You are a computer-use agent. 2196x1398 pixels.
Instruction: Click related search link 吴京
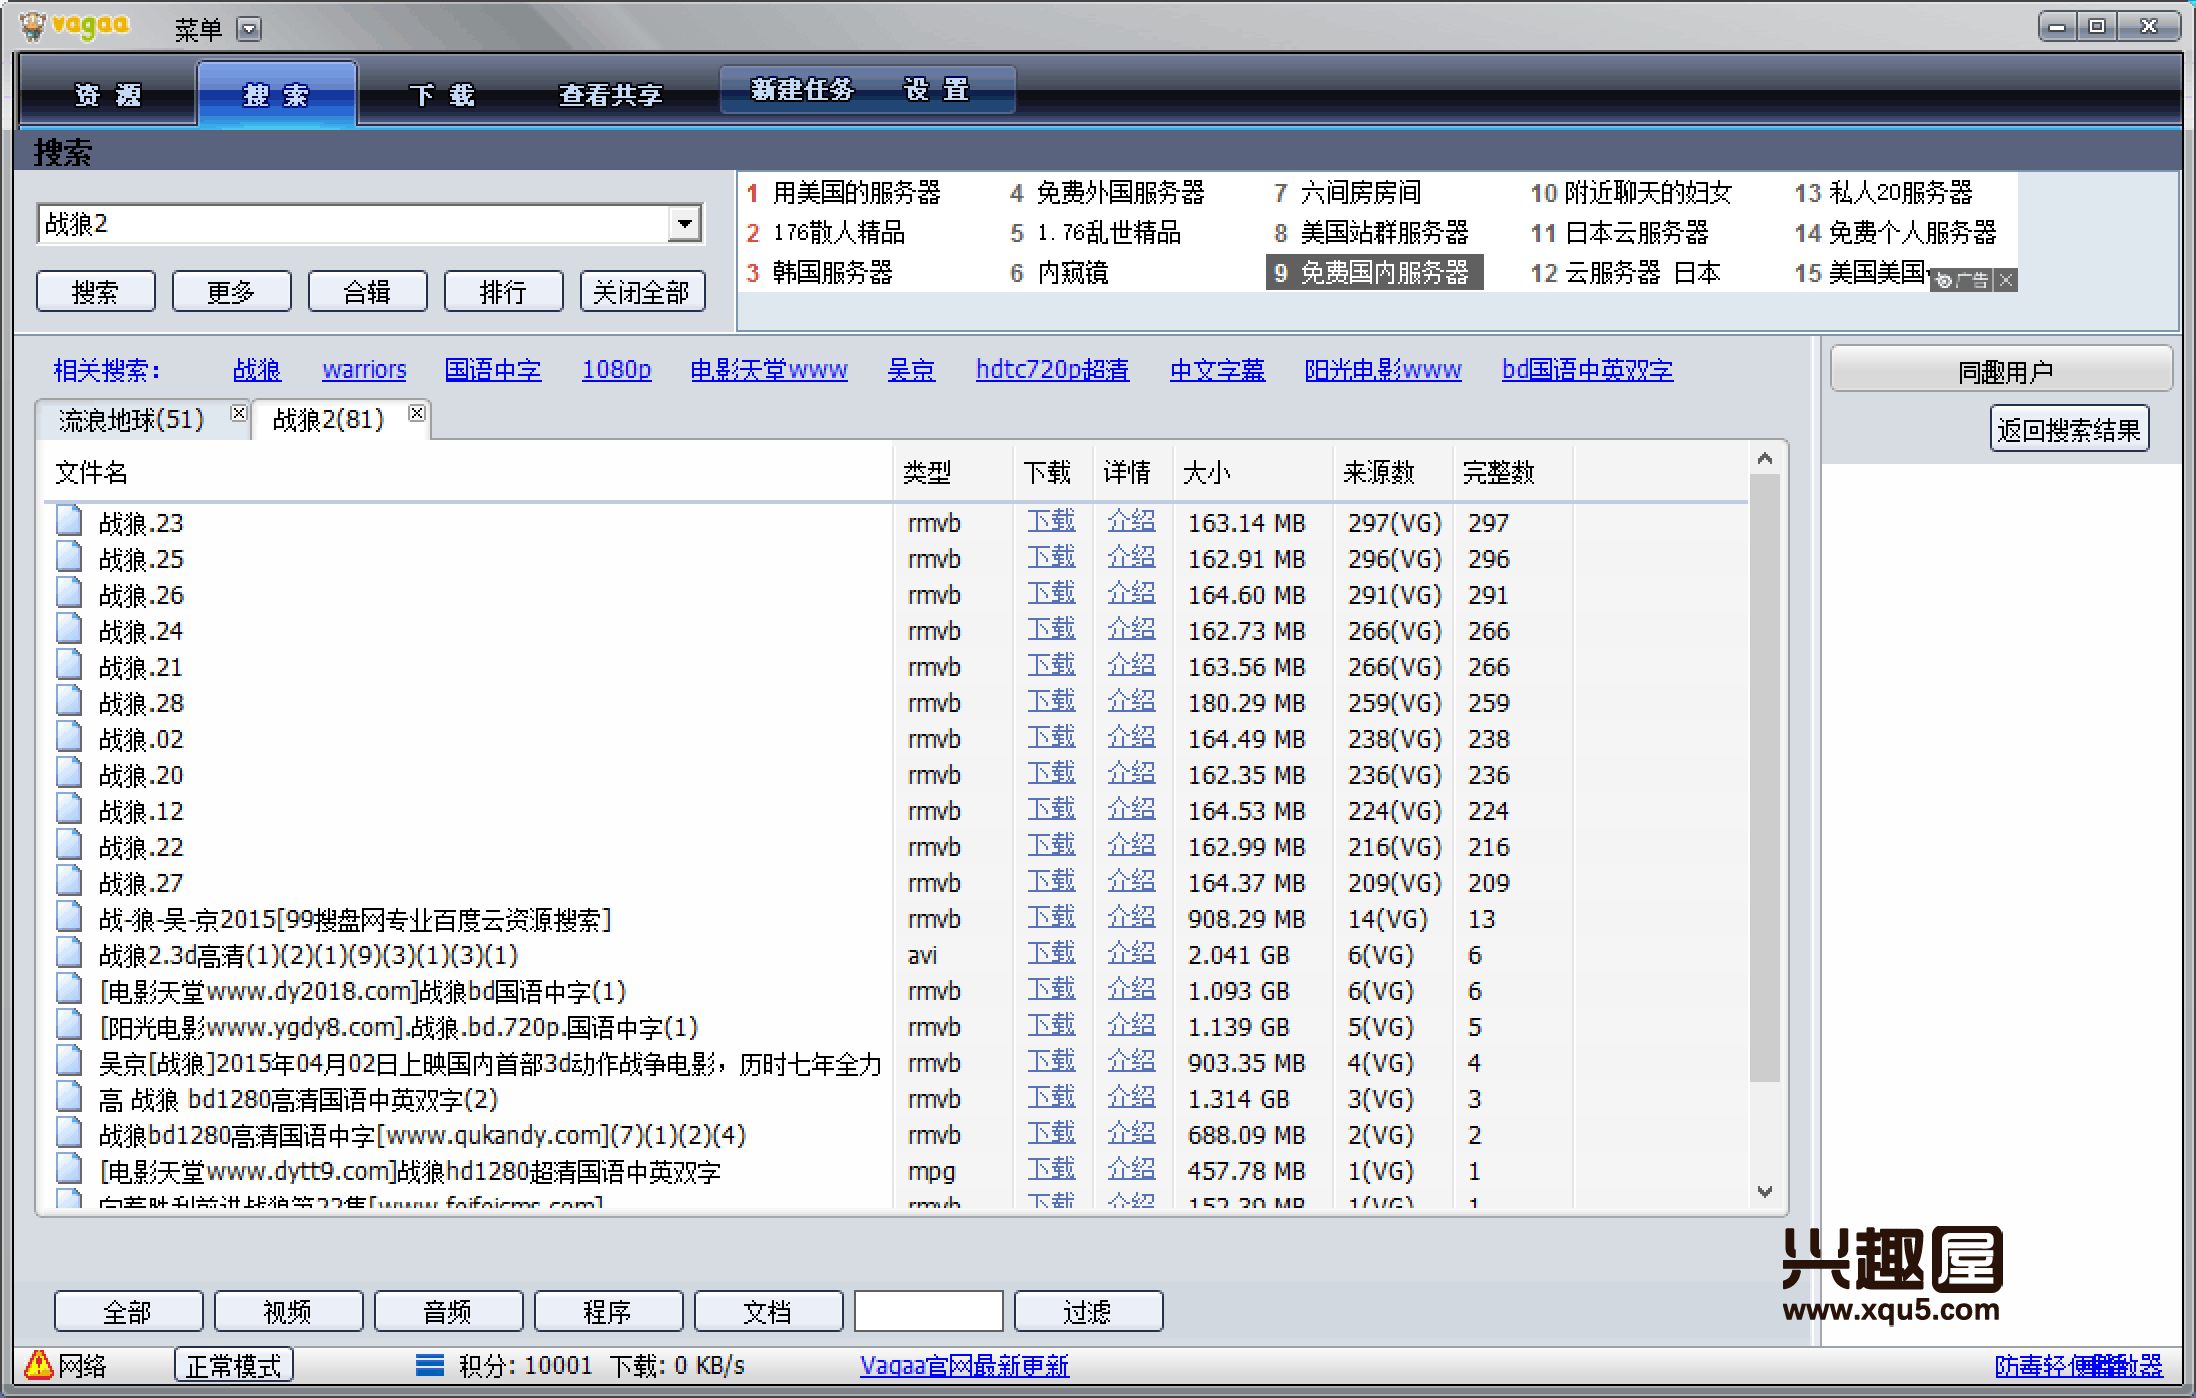(x=911, y=370)
